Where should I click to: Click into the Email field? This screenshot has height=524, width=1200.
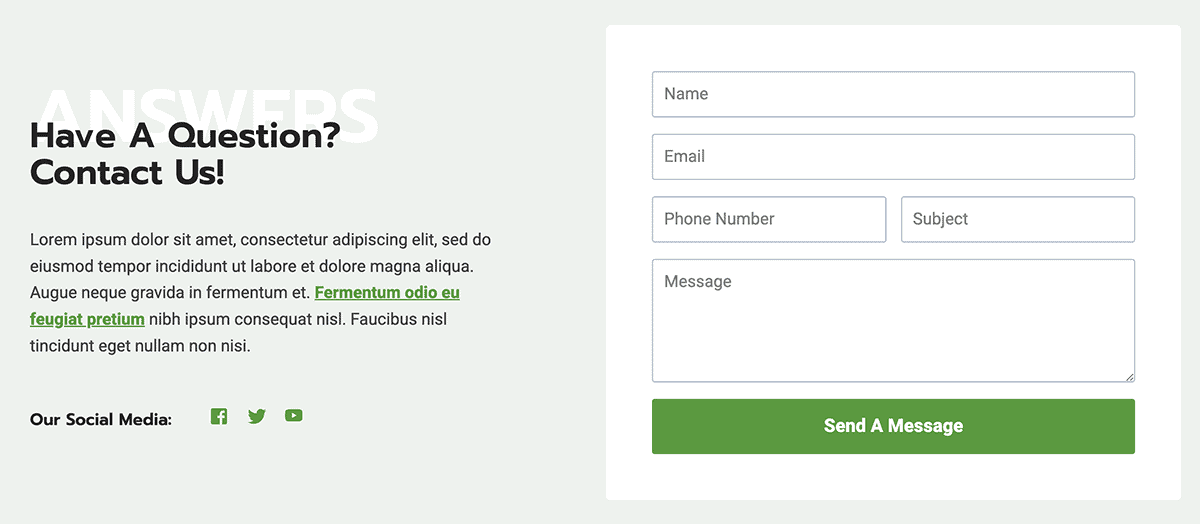893,157
